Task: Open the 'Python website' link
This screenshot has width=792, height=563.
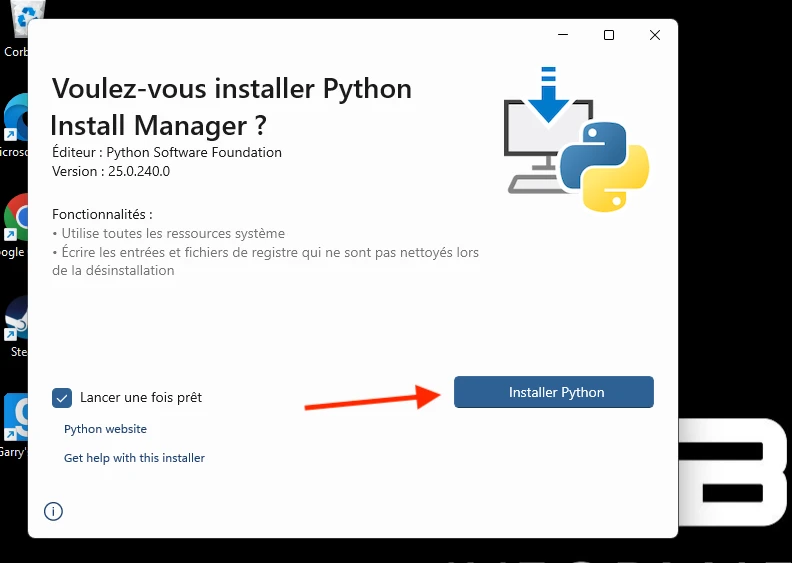Action: pyautogui.click(x=105, y=429)
